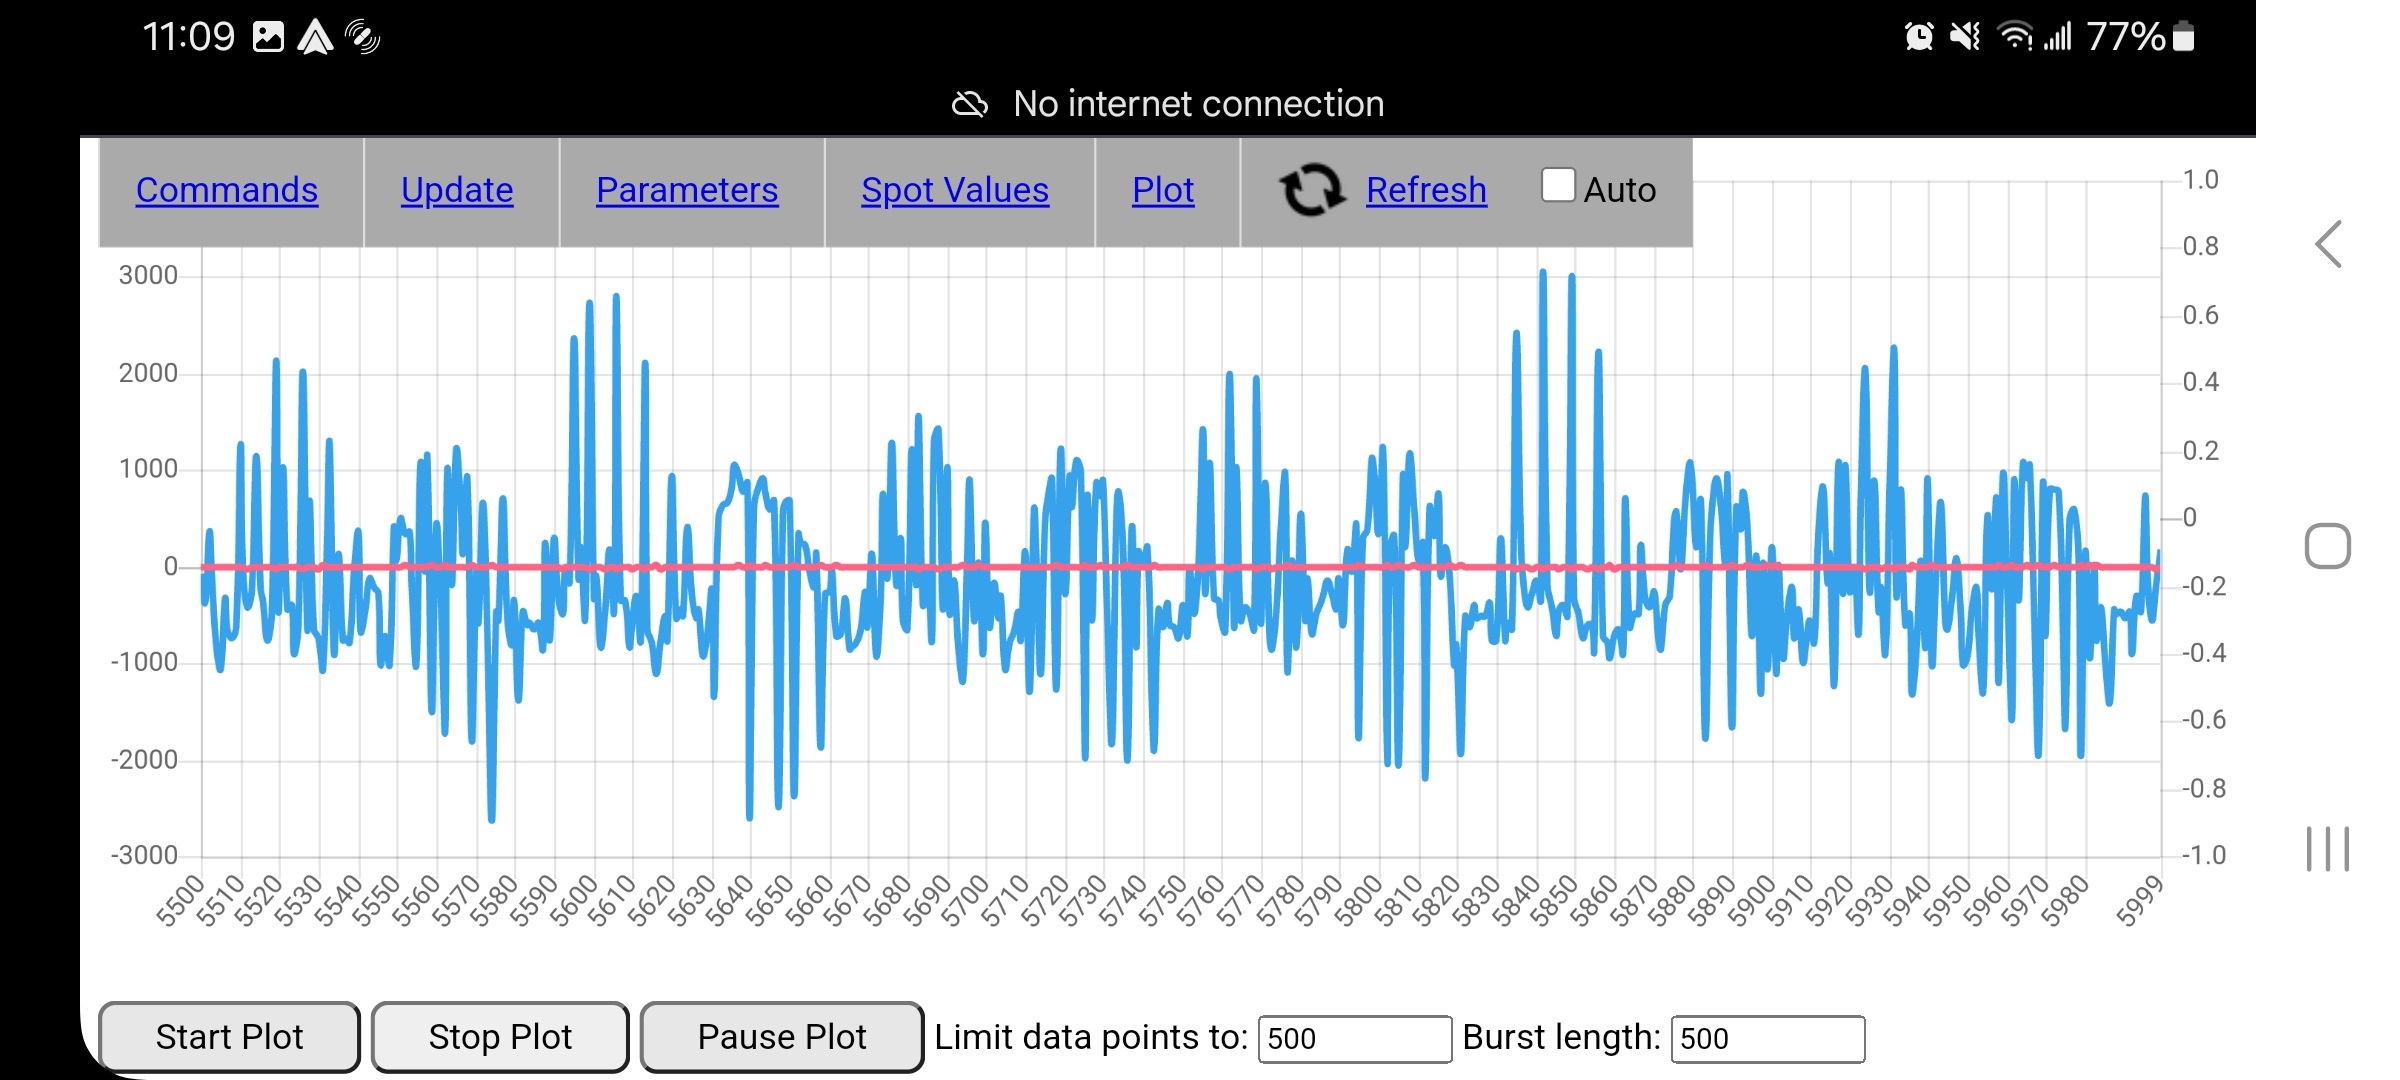Image resolution: width=2400 pixels, height=1080 pixels.
Task: Switch to the Spot Values tab
Action: pyautogui.click(x=955, y=190)
